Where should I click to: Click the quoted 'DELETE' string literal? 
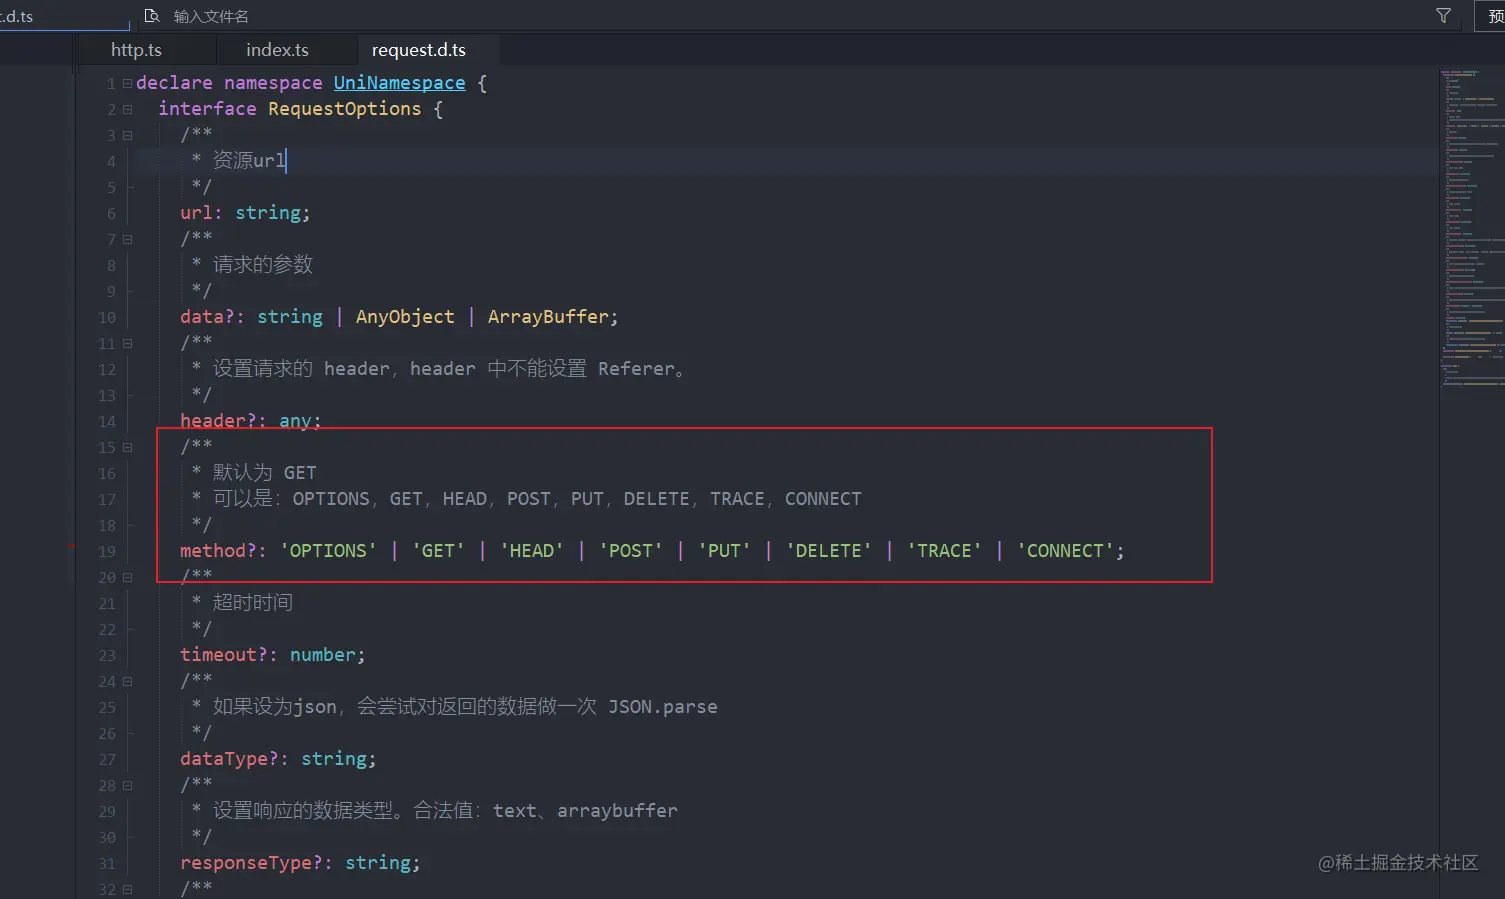pos(829,551)
